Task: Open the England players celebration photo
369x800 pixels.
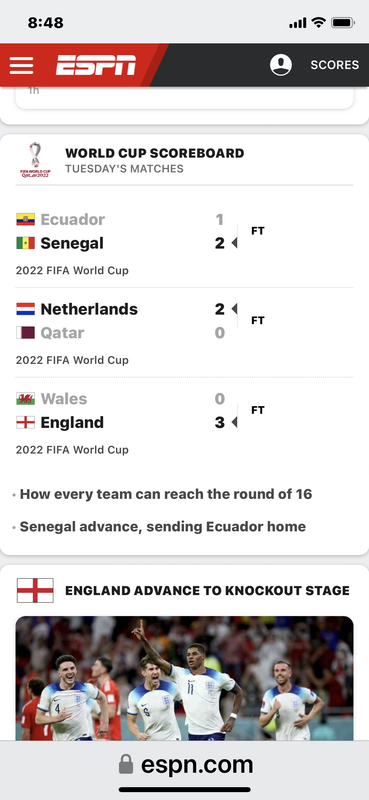Action: click(x=184, y=678)
